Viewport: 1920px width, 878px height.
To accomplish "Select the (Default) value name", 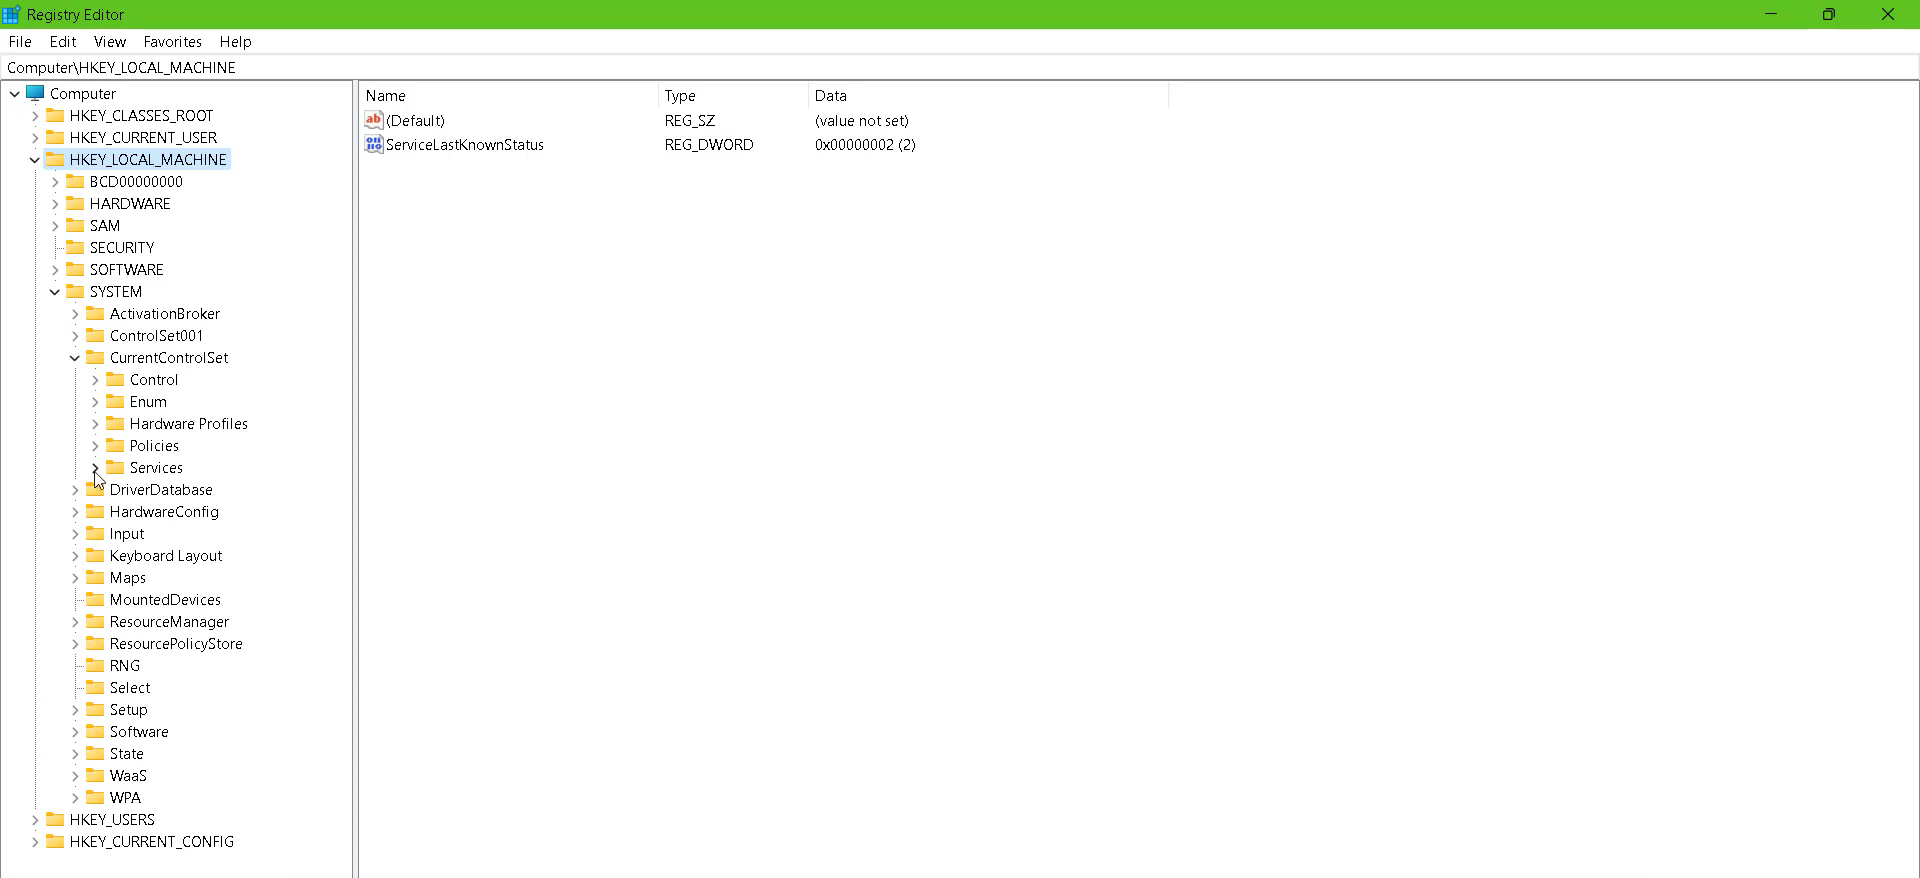I will click(x=415, y=121).
